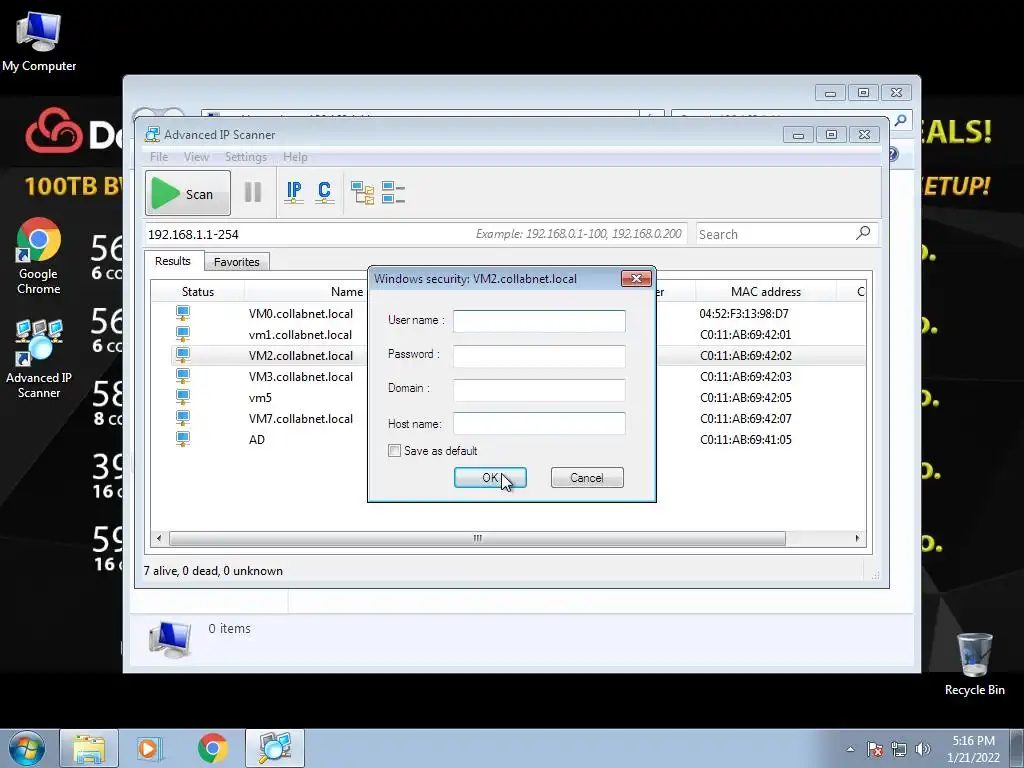Click the green Scan button
Screen dimensions: 1024x768
(x=188, y=193)
